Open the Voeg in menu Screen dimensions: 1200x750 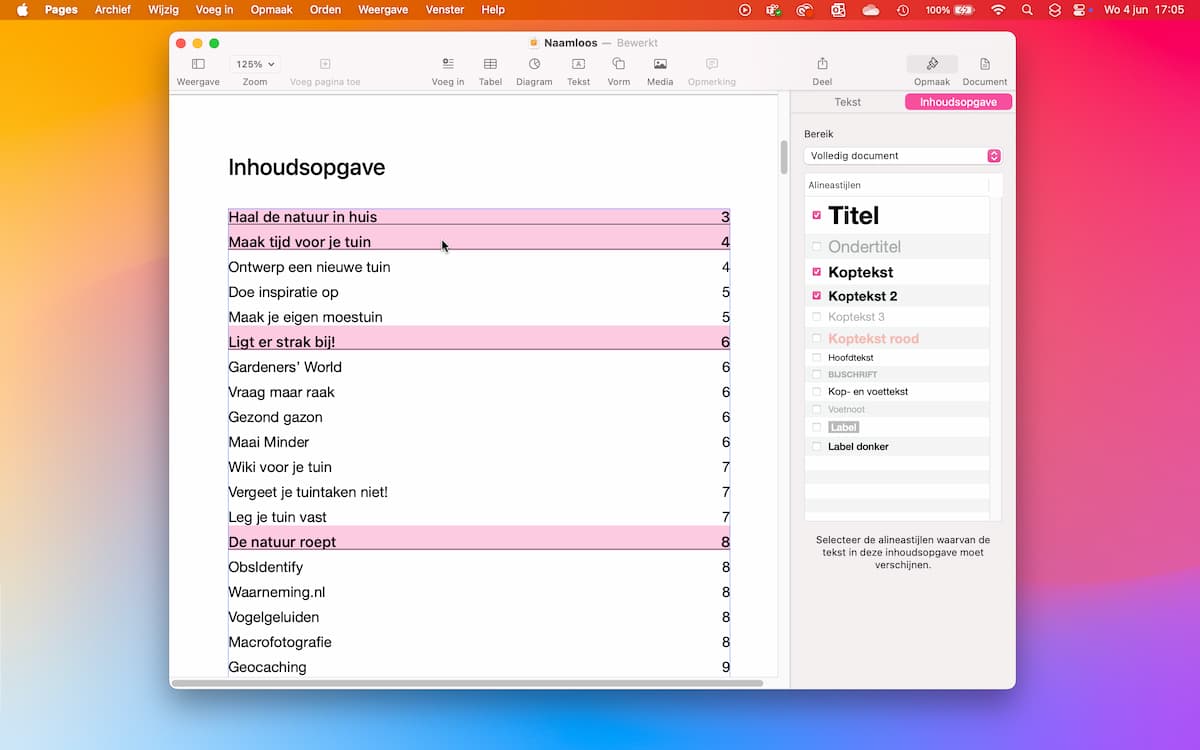click(214, 9)
